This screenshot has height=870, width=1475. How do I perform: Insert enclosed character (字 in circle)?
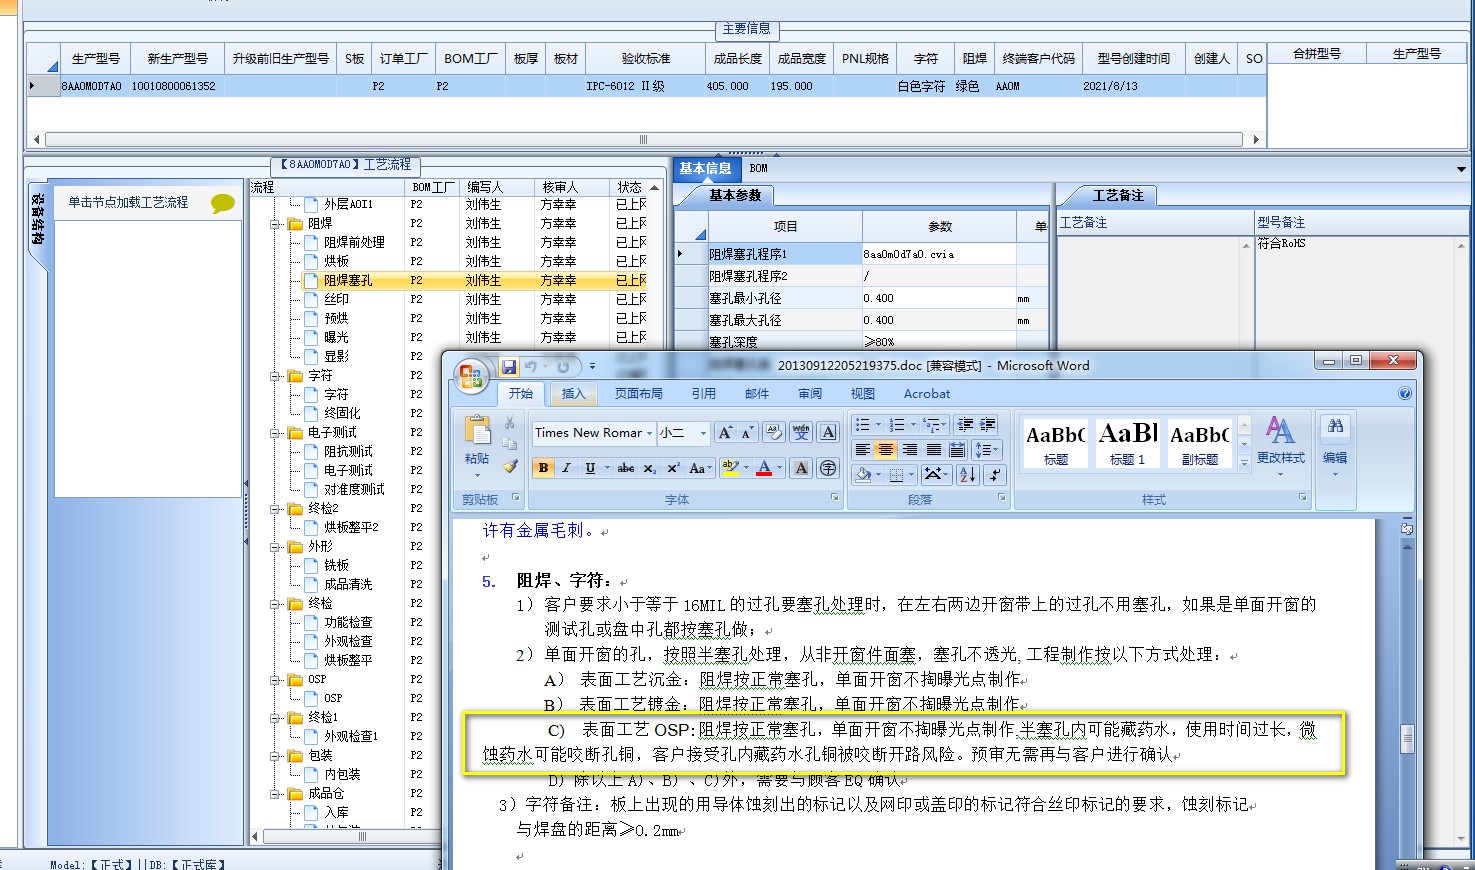pyautogui.click(x=828, y=467)
